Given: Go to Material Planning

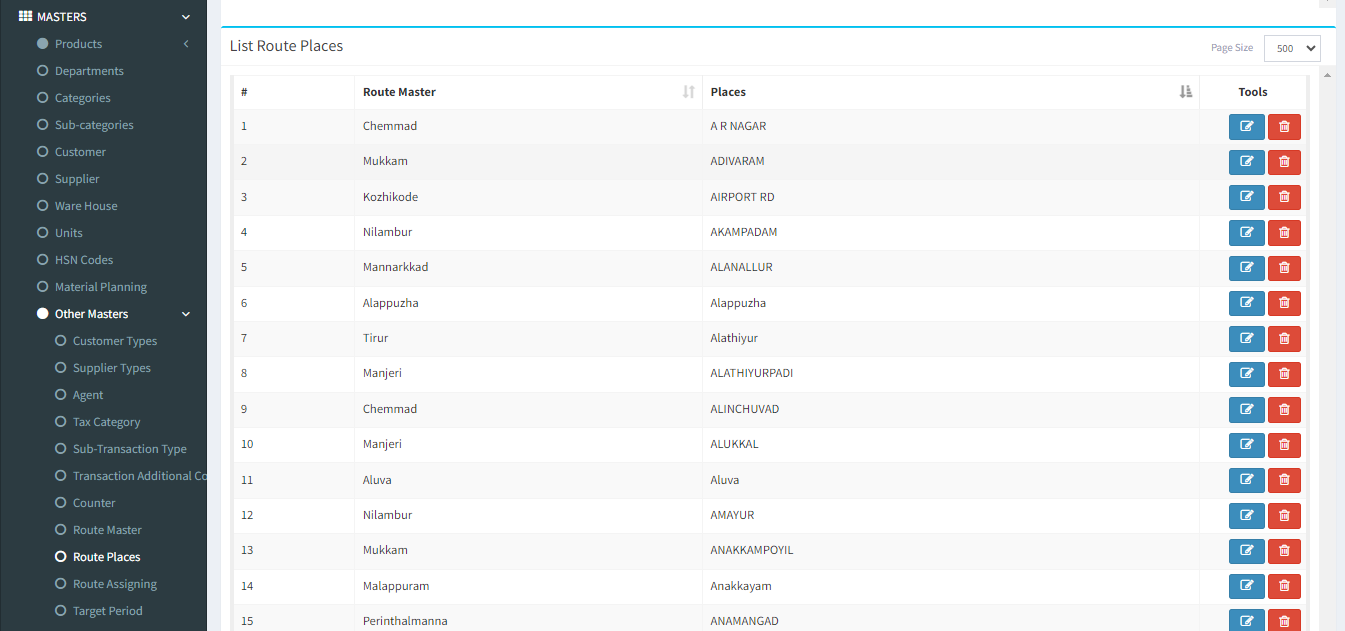Looking at the screenshot, I should [101, 287].
